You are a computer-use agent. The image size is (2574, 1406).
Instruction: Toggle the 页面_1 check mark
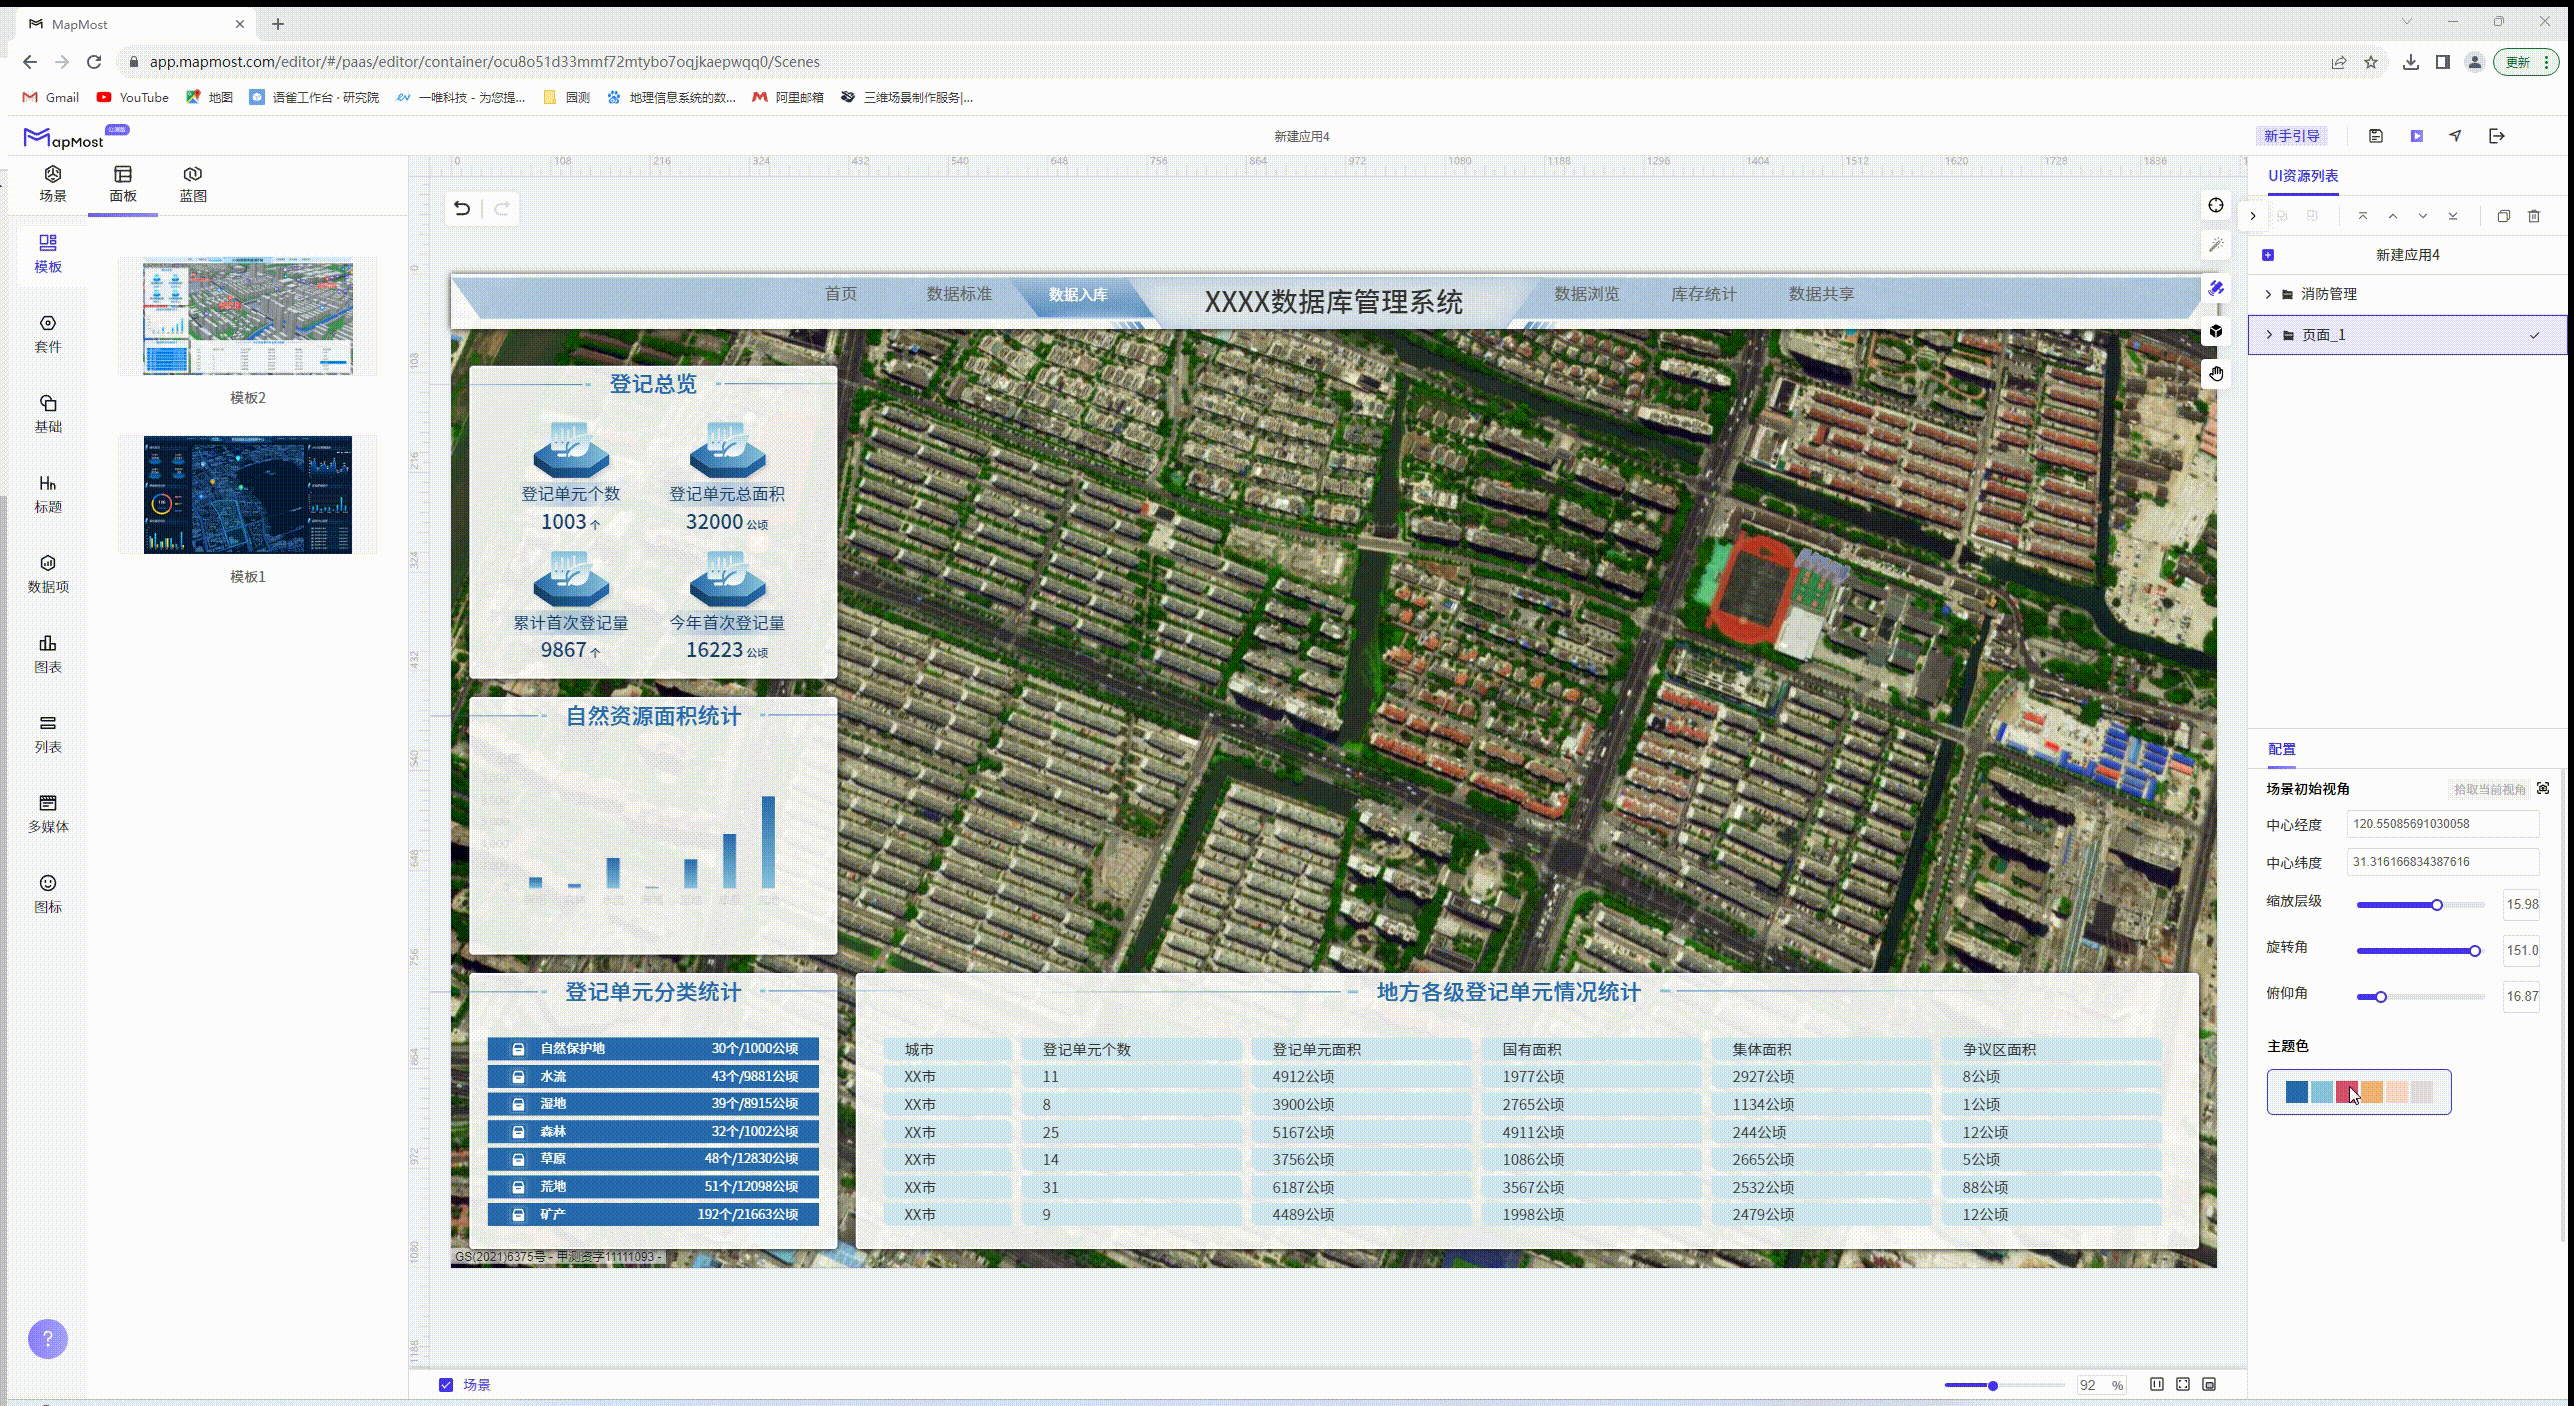click(2534, 335)
